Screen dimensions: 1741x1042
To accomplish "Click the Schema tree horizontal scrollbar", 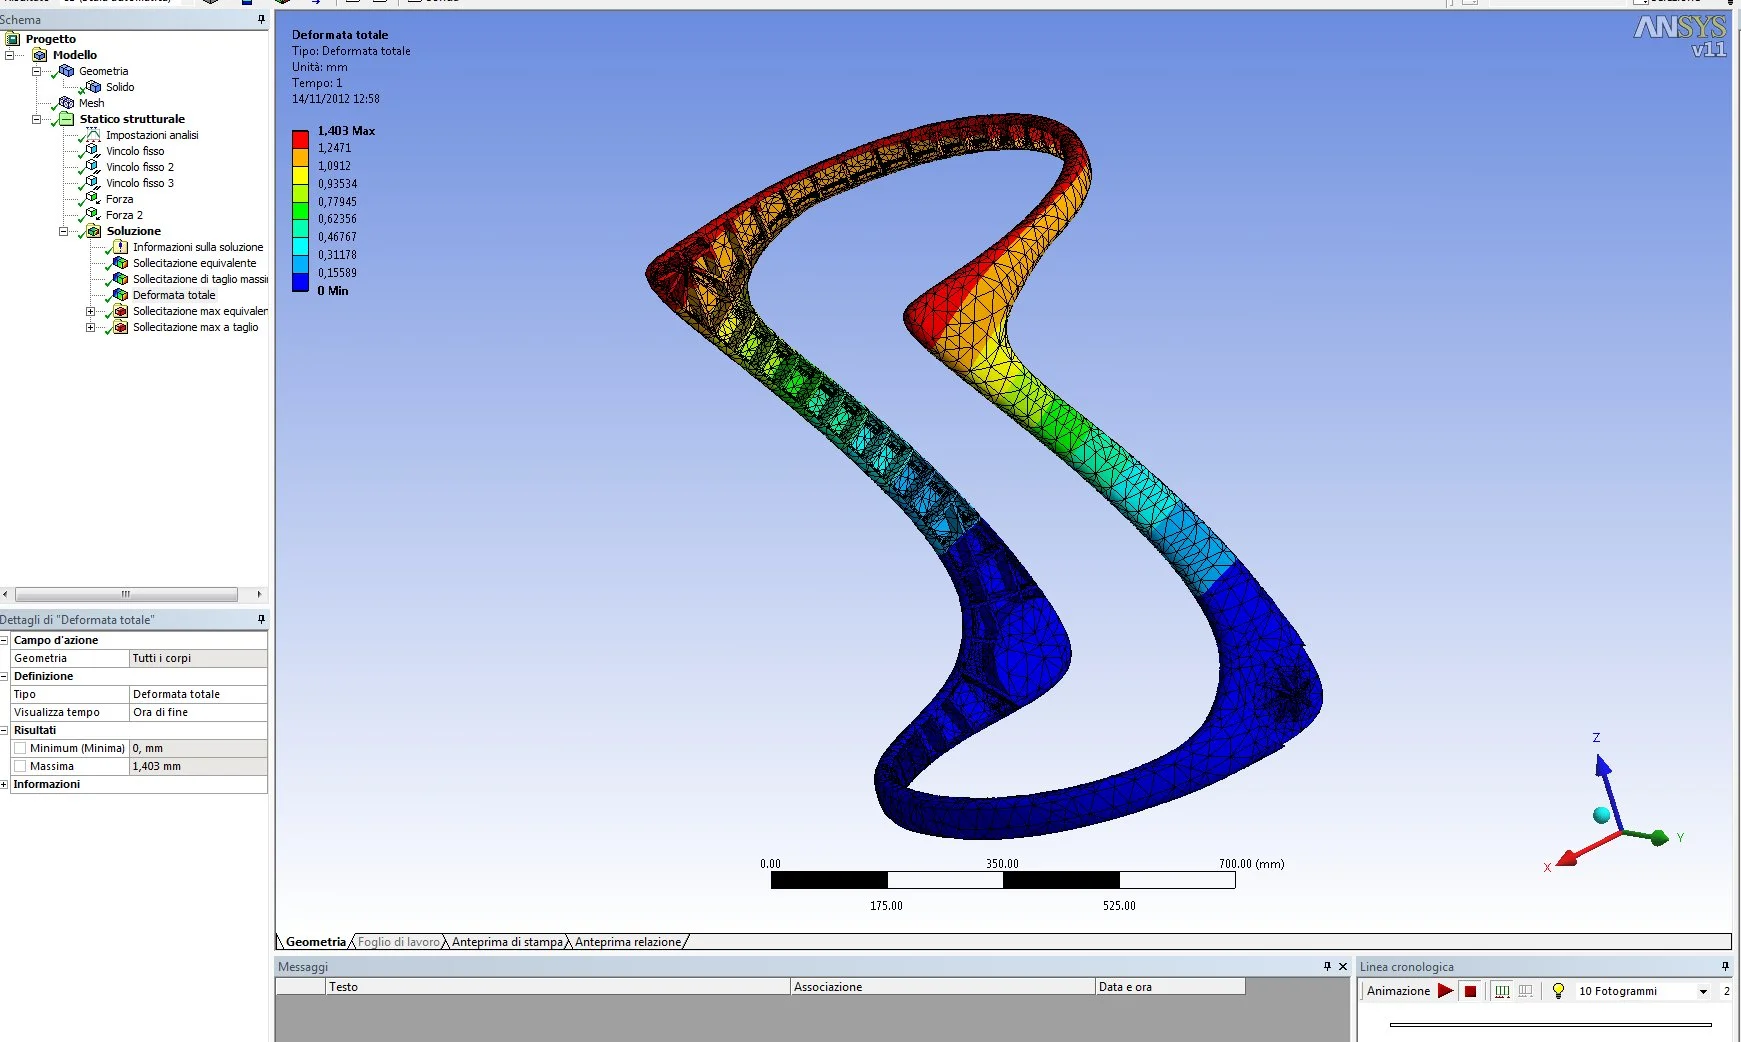I will pos(126,594).
